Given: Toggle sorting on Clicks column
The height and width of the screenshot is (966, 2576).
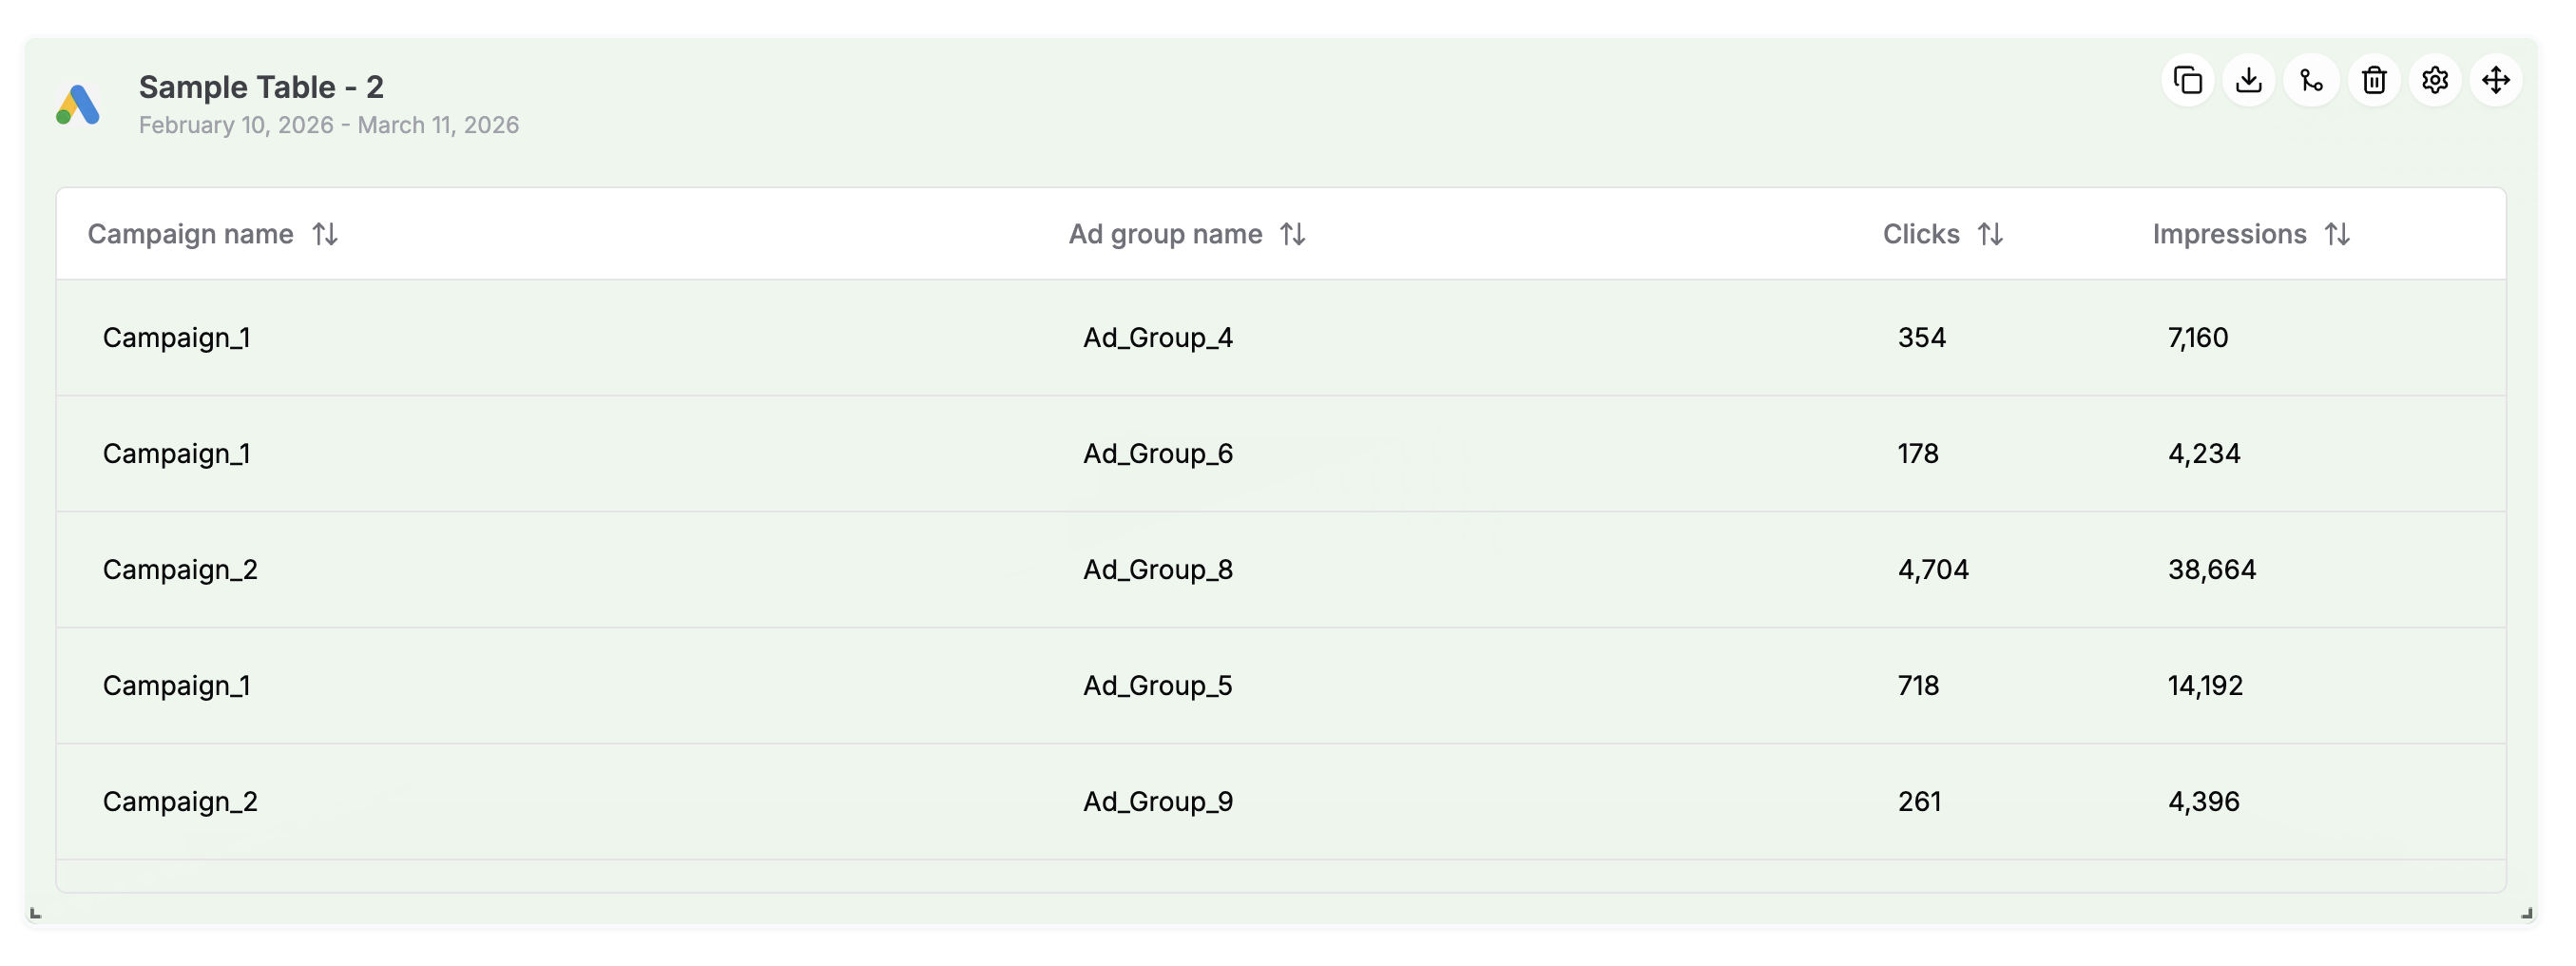Looking at the screenshot, I should click(x=1990, y=234).
